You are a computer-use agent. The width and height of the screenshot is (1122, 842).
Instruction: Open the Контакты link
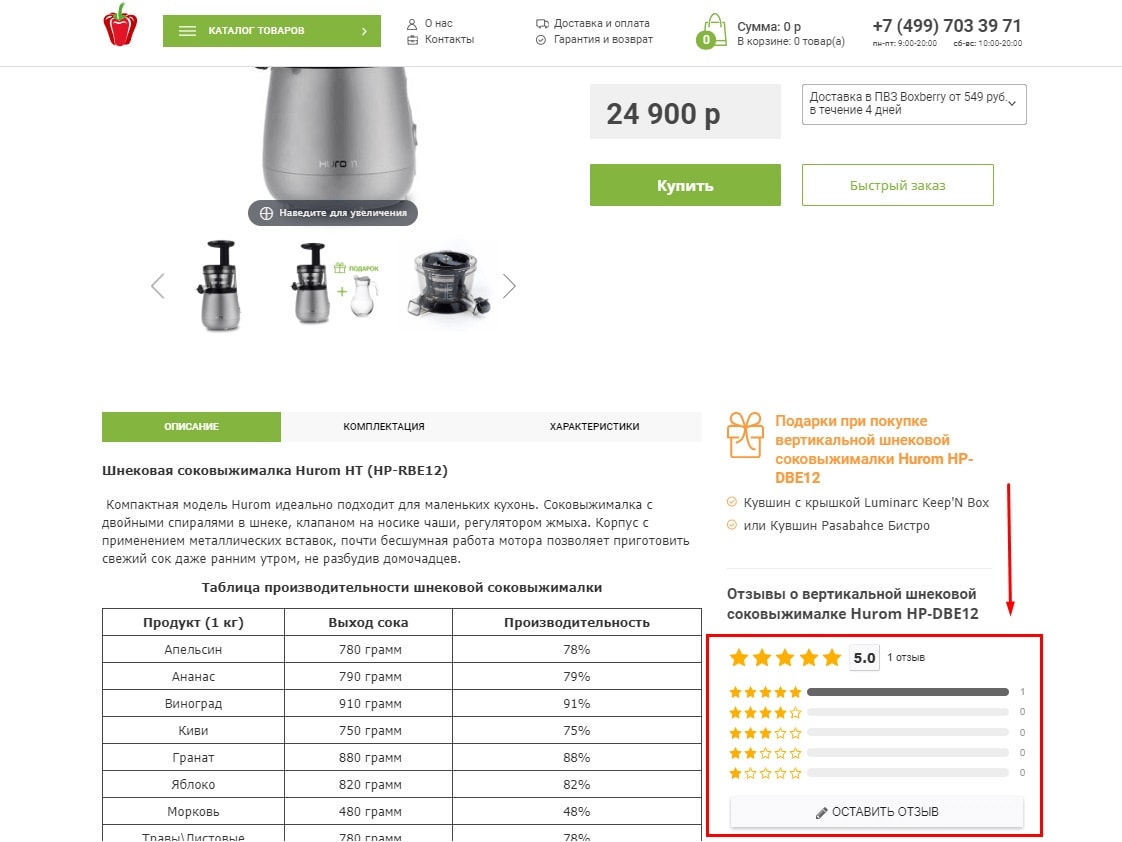tap(449, 40)
